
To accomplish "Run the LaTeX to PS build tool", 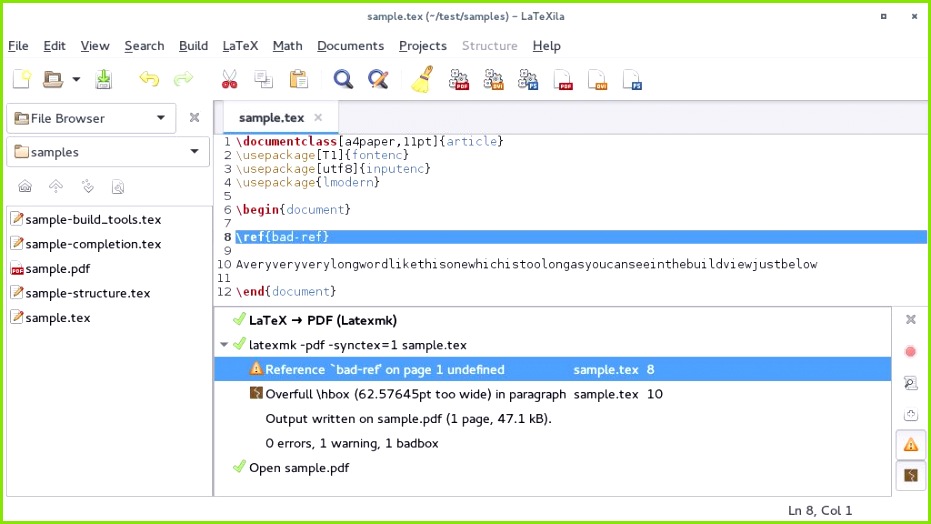I will point(527,79).
